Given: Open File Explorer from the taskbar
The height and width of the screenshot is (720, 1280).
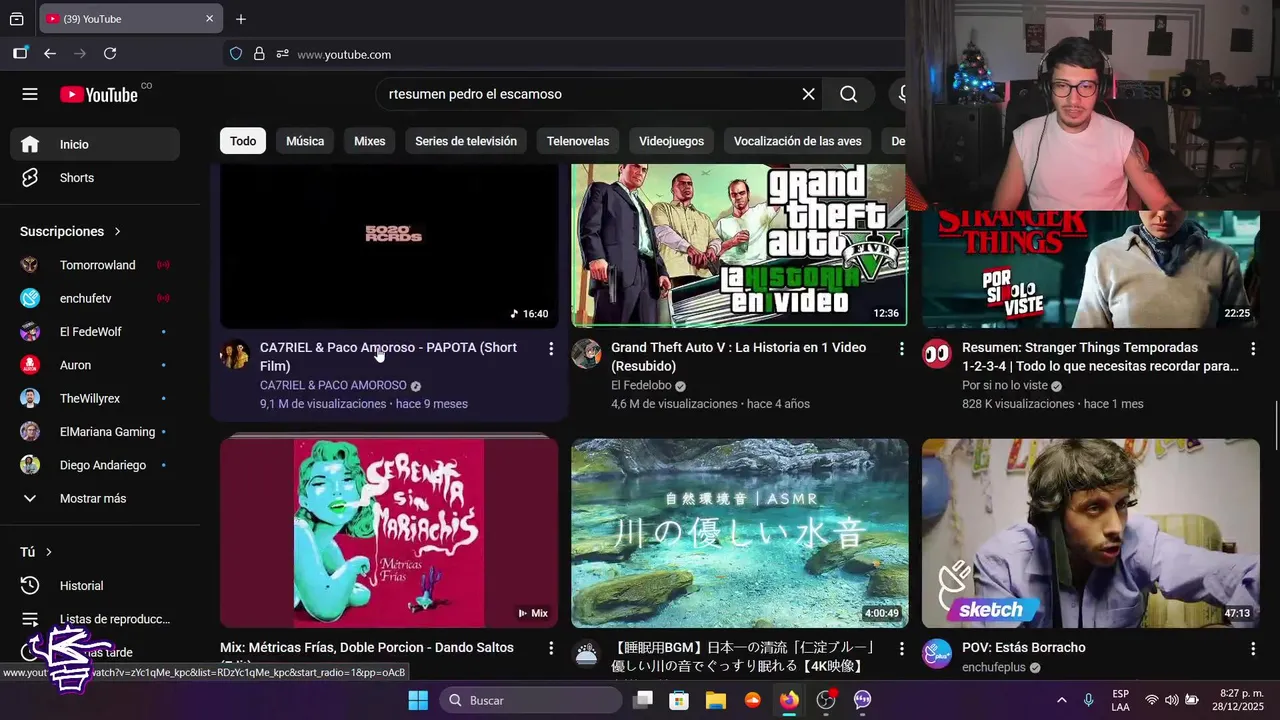Looking at the screenshot, I should 715,700.
